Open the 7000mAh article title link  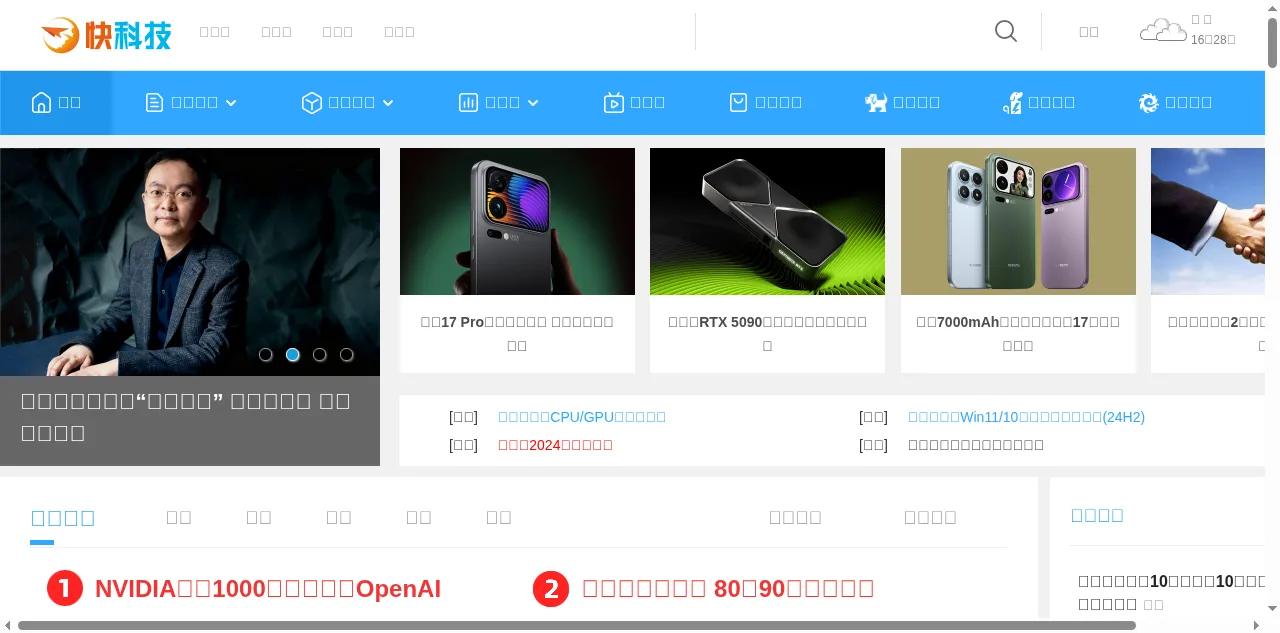(1018, 334)
